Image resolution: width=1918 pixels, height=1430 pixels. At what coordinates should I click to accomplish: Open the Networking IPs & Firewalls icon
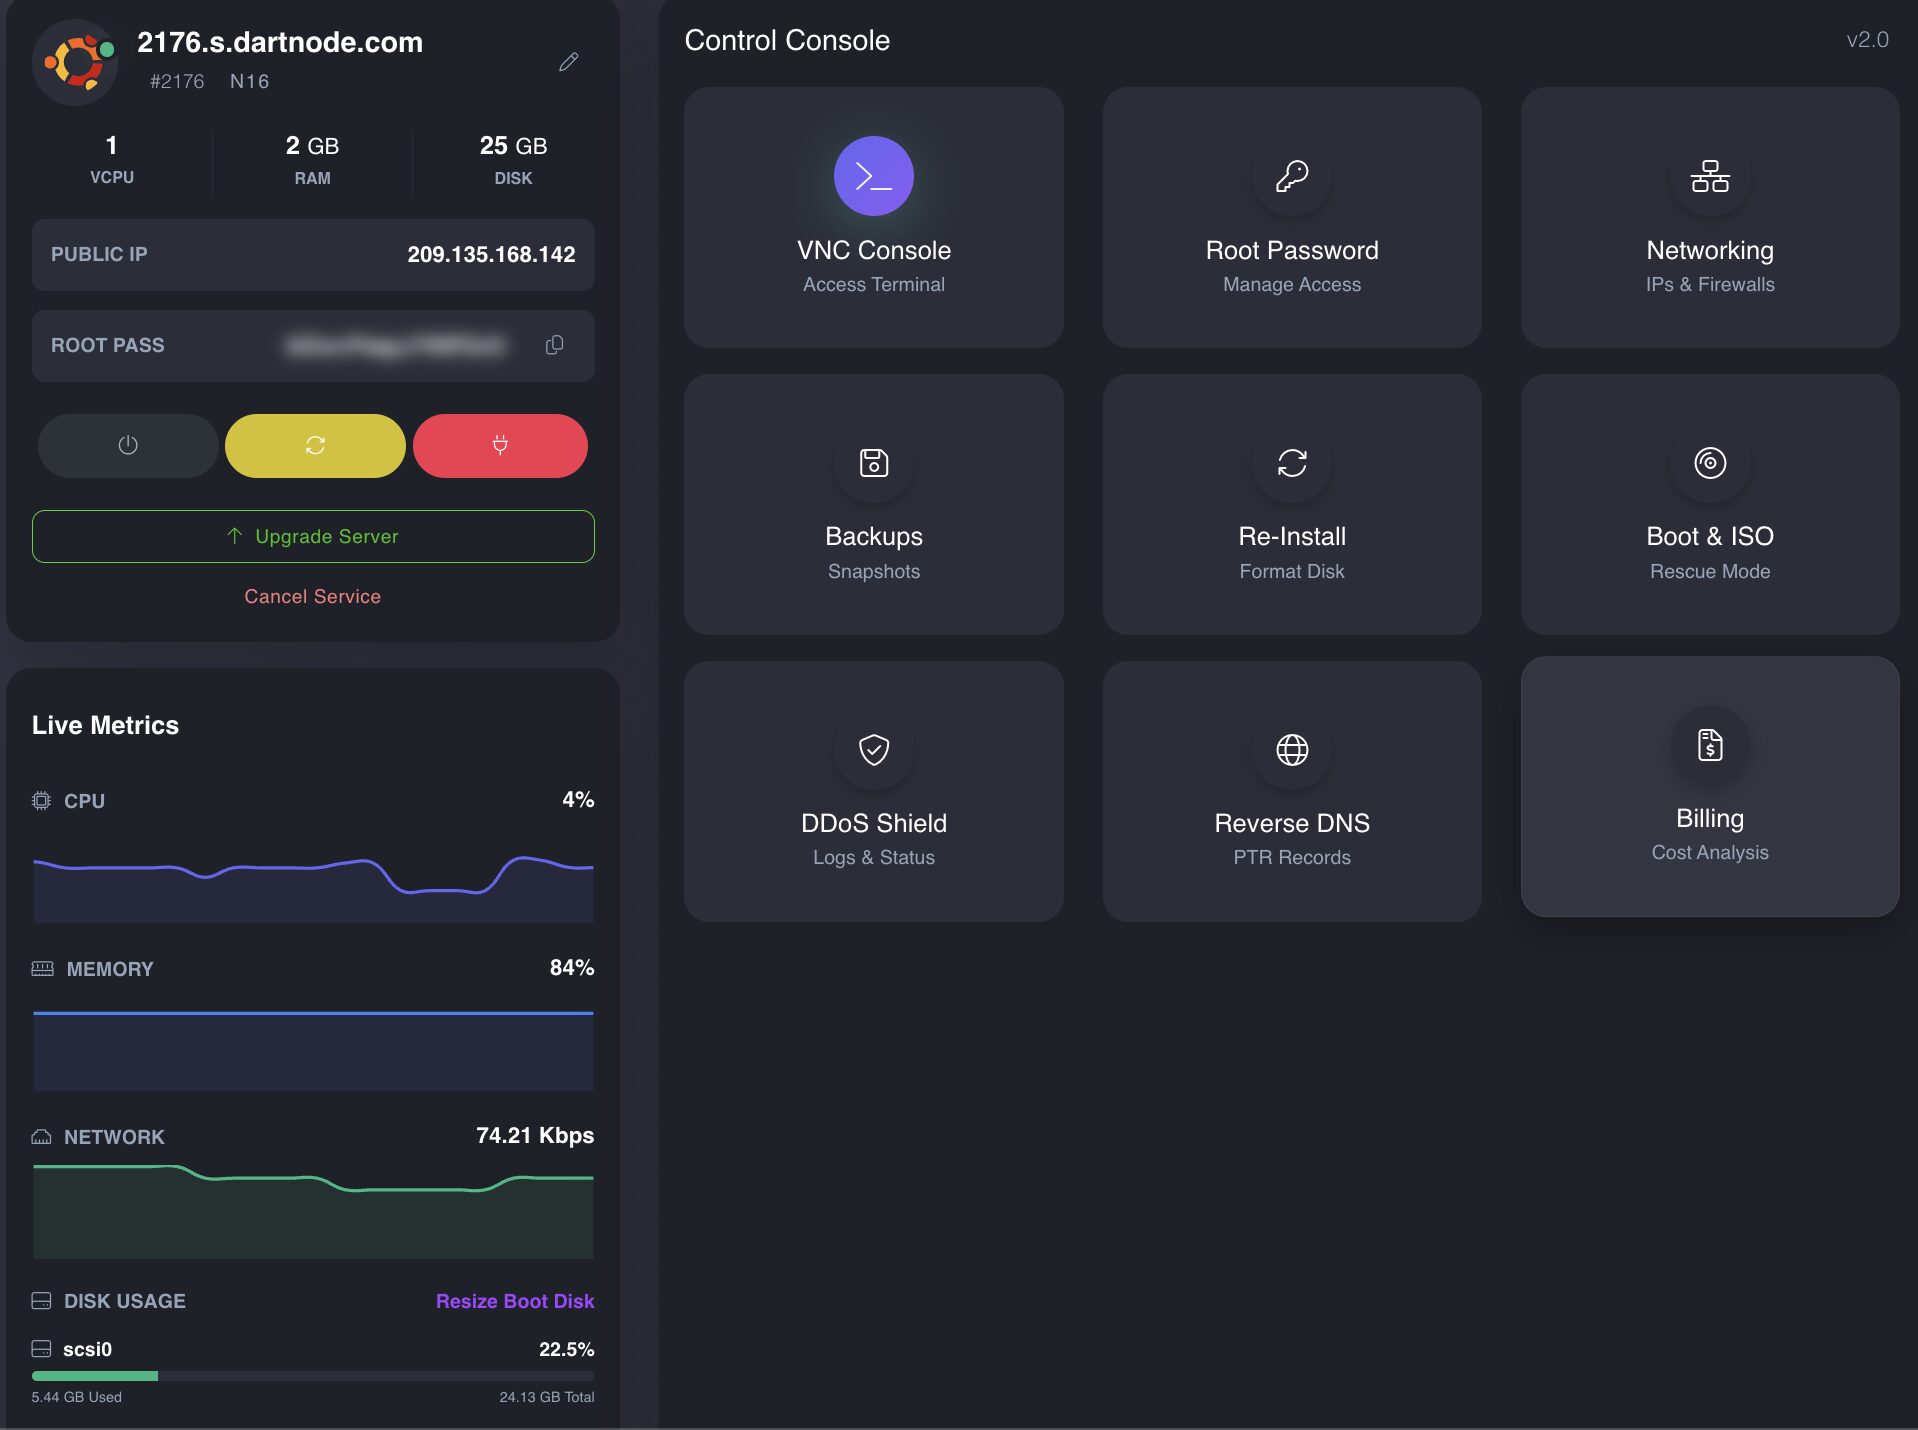tap(1709, 176)
